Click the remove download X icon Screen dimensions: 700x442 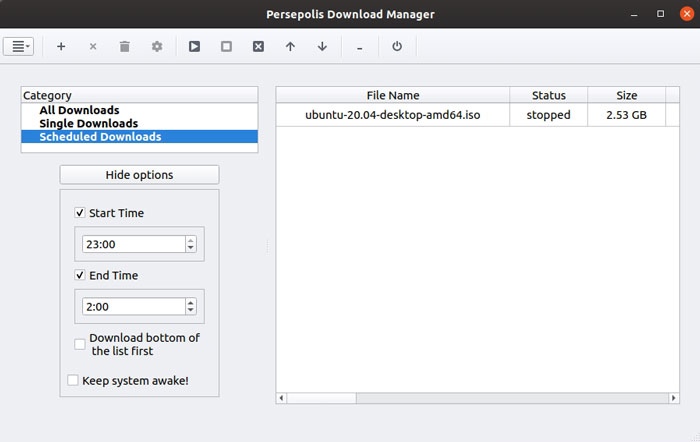click(93, 46)
